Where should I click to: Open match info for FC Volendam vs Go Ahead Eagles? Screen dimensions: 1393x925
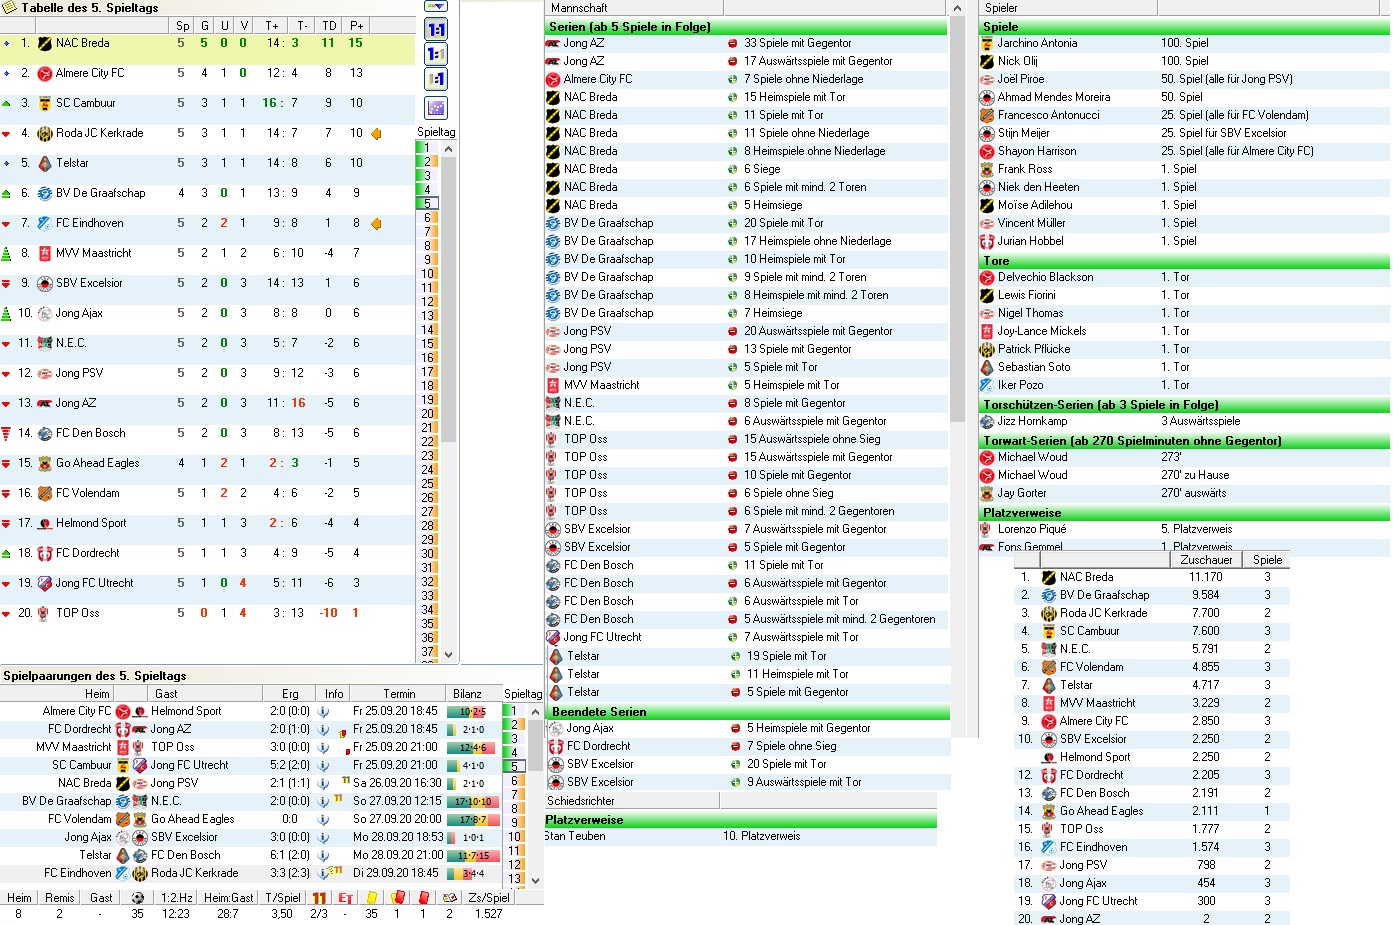point(323,819)
